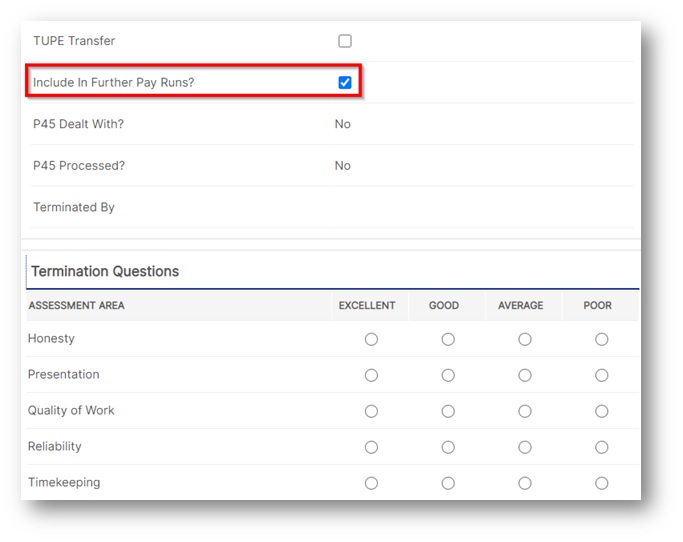The width and height of the screenshot is (683, 542).
Task: Rate Quality of Work as Excellent
Action: point(371,411)
